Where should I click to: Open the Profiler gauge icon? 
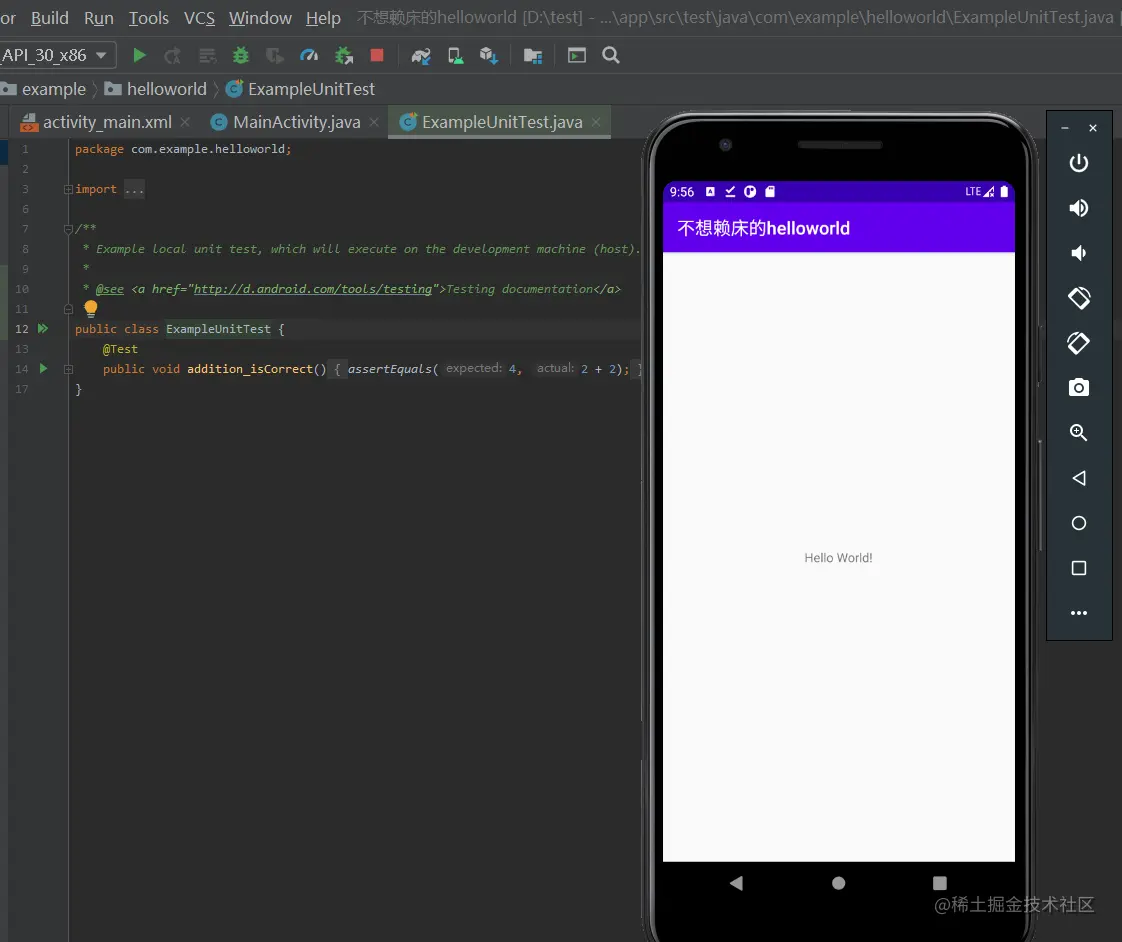pyautogui.click(x=308, y=55)
